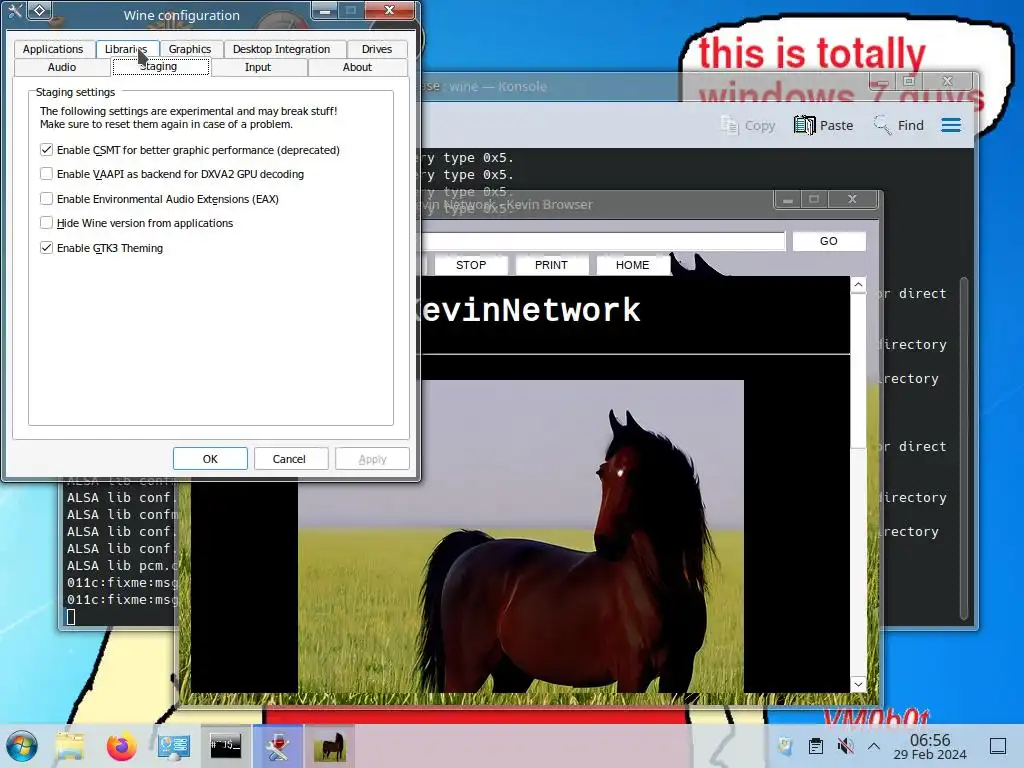Click Apply in Wine configuration

[372, 459]
